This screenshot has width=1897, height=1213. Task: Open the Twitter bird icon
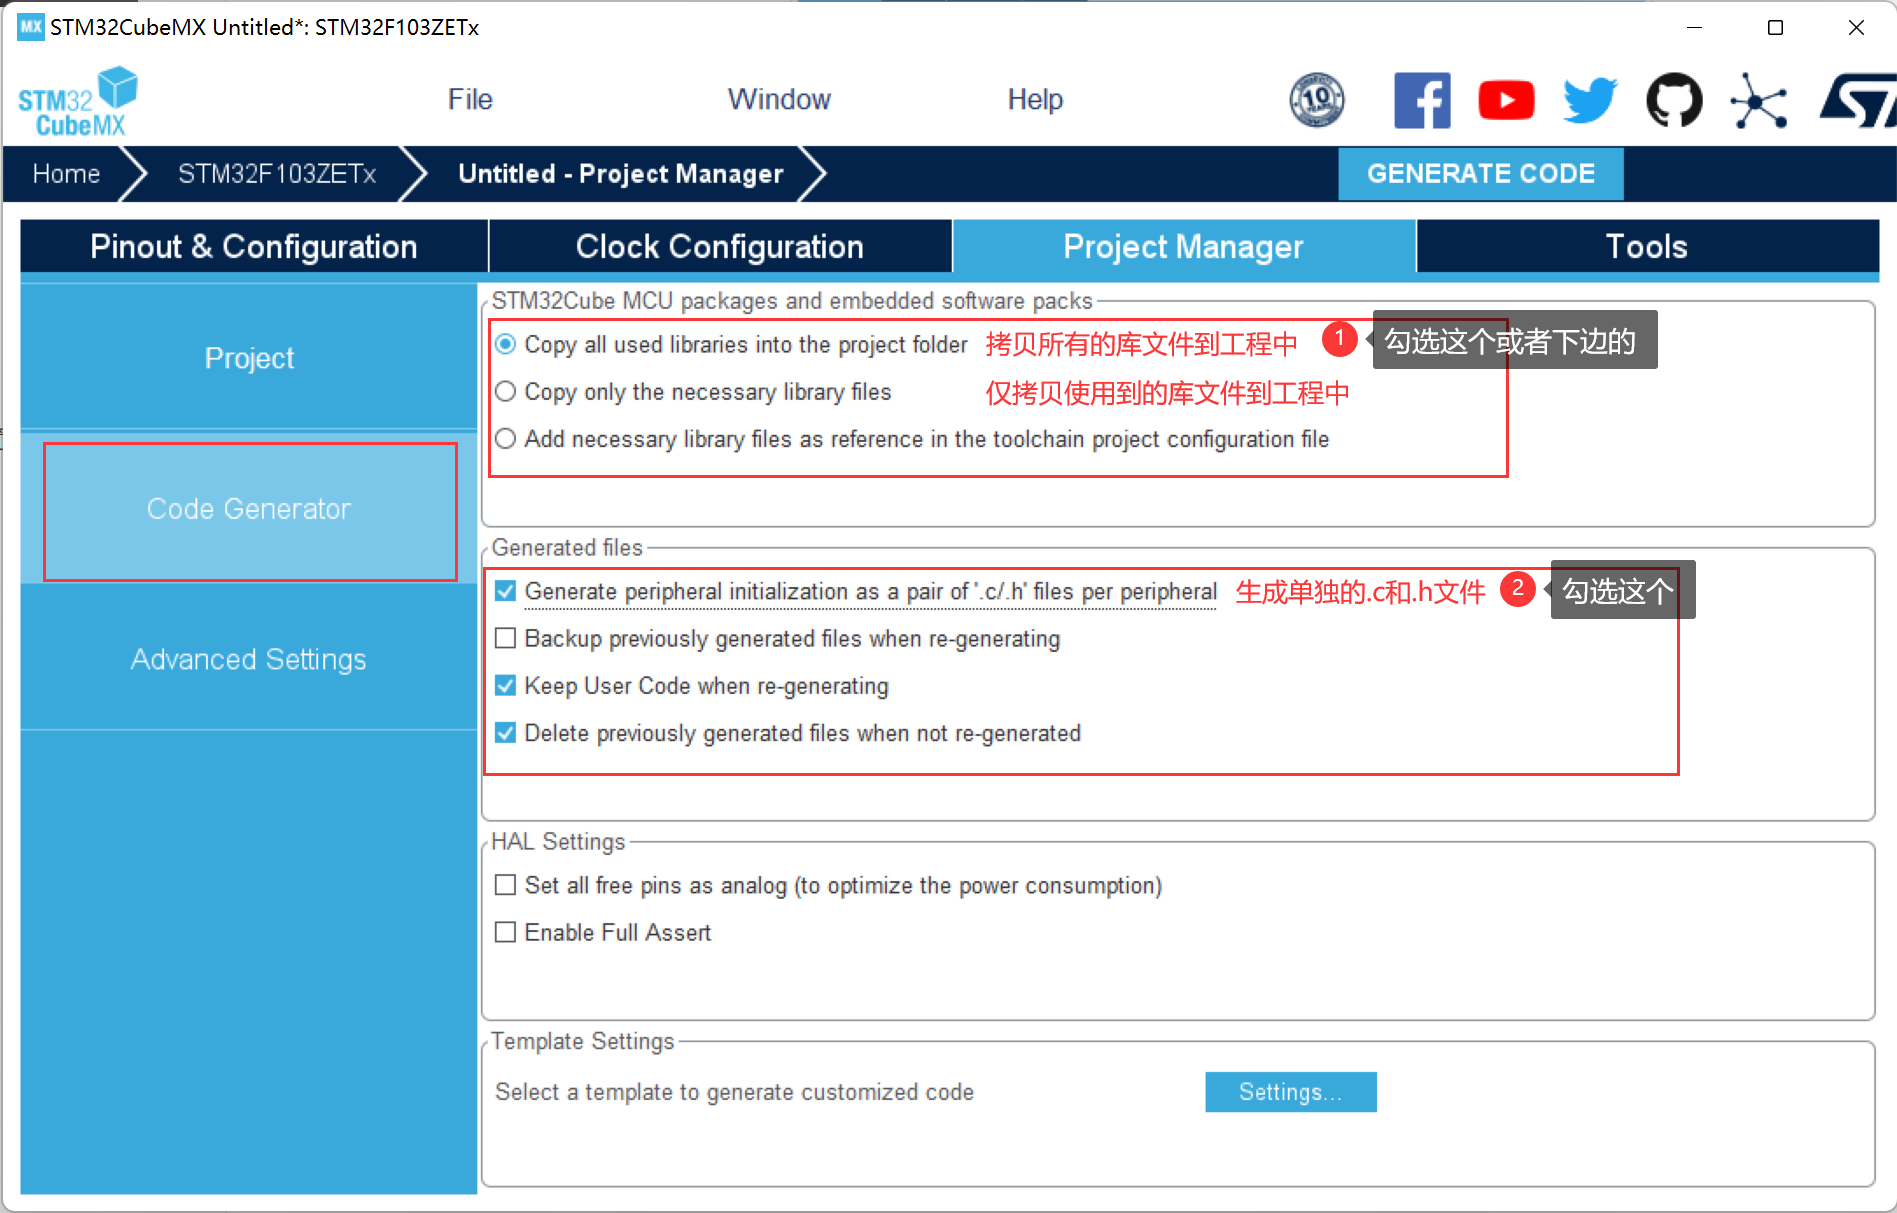(x=1589, y=100)
